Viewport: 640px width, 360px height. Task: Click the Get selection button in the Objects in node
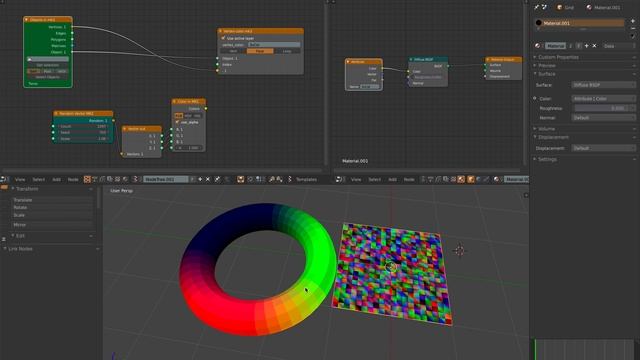click(48, 65)
